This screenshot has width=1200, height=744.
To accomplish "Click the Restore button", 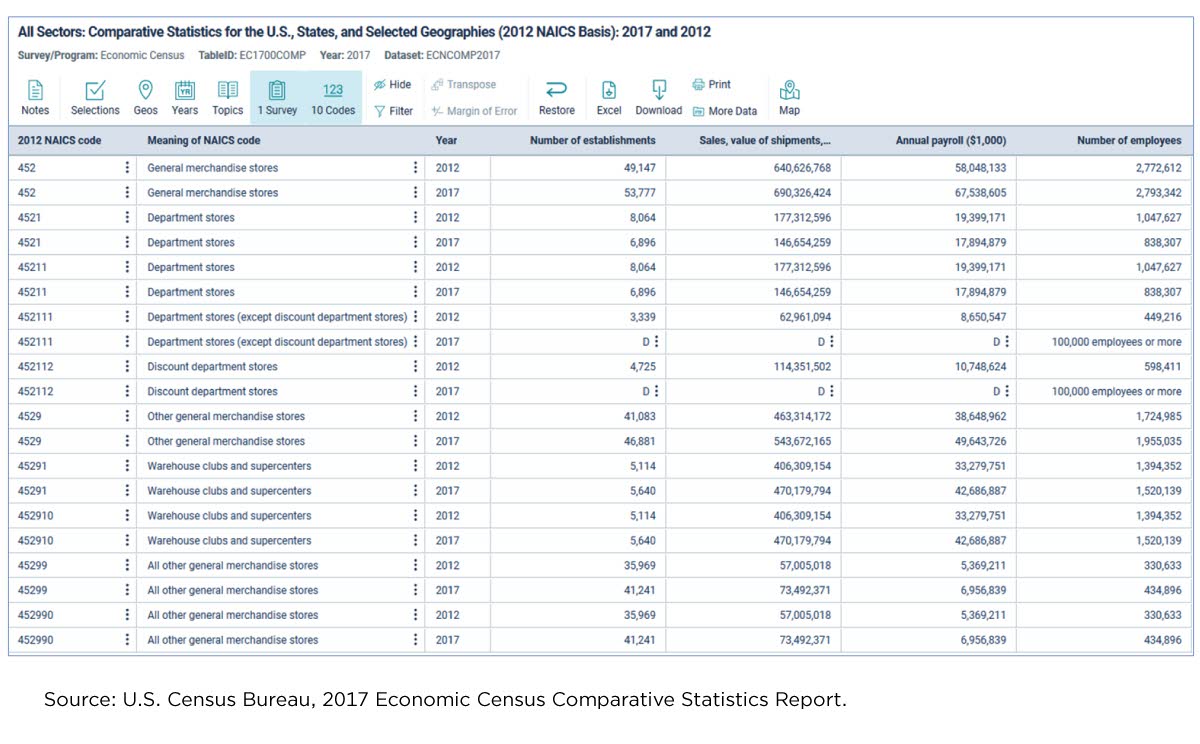I will 557,98.
